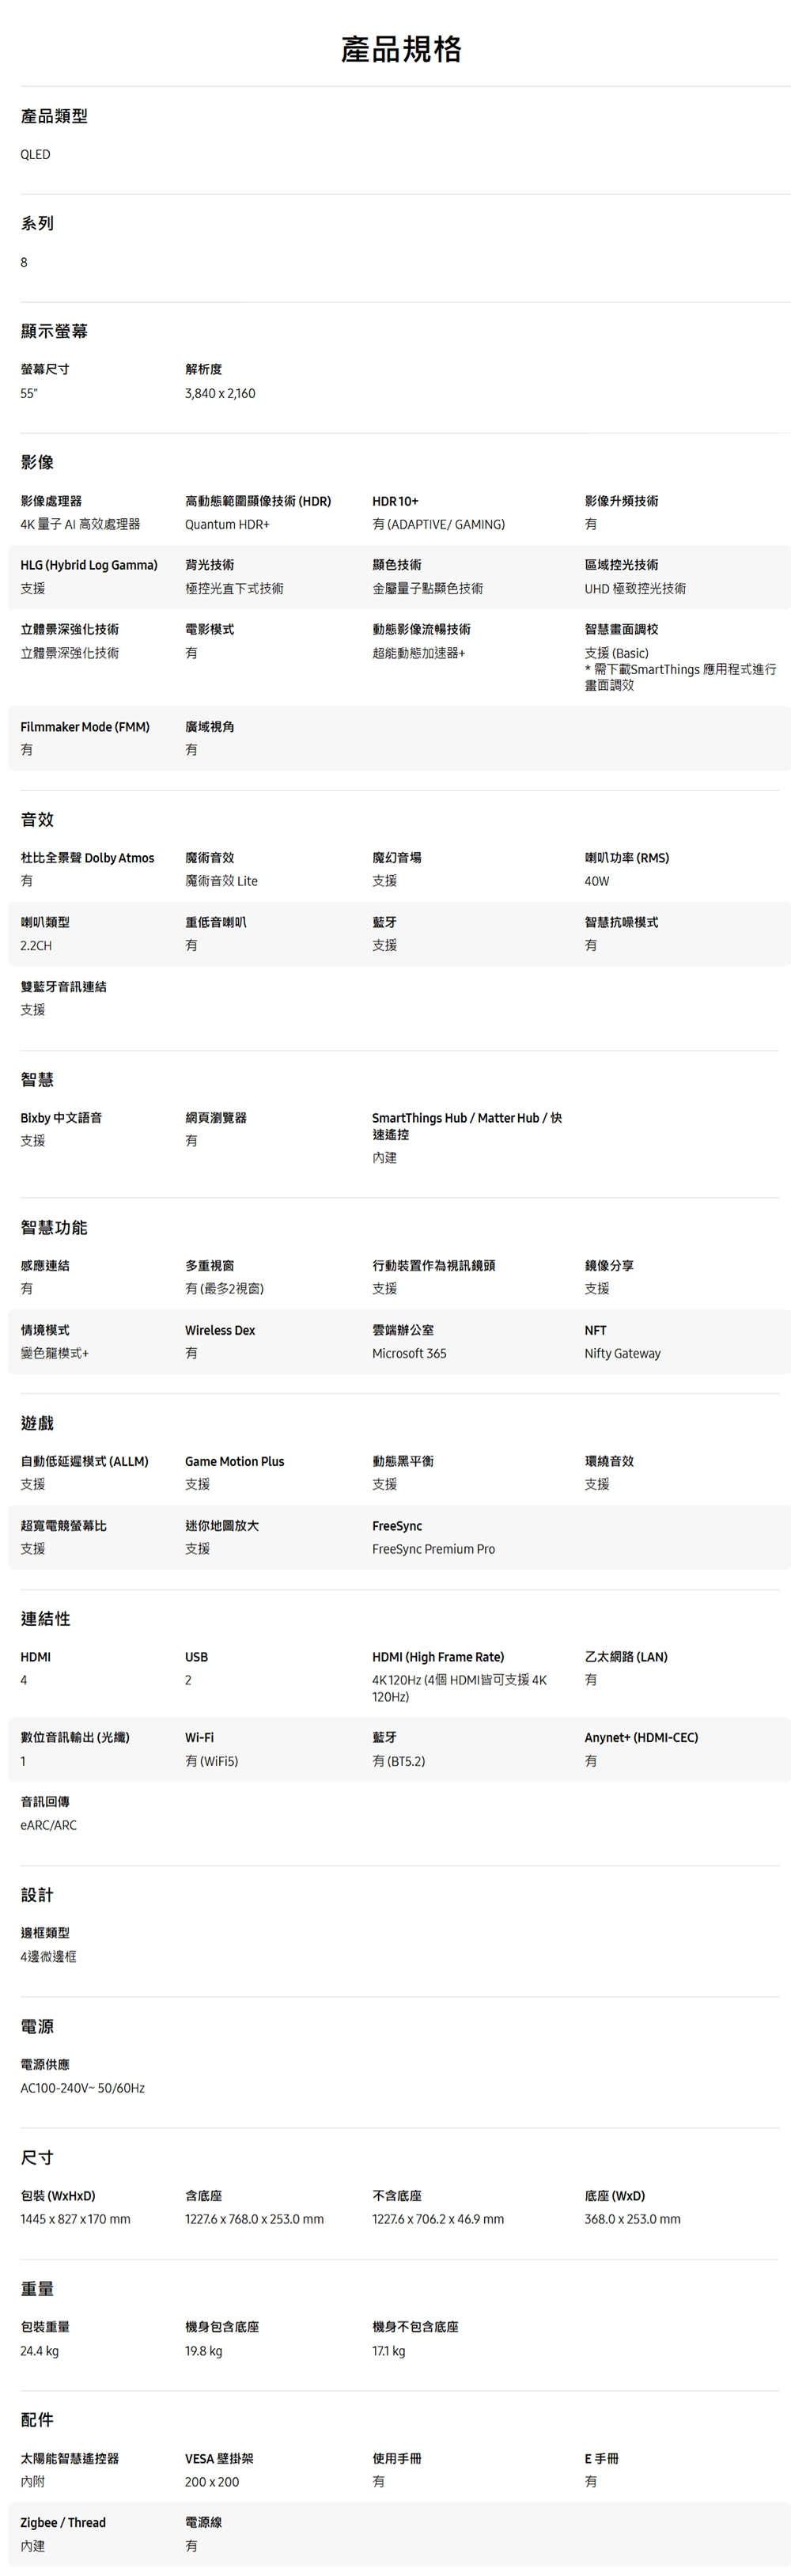Click the Nifty Gateway value
791x2576 pixels.
pyautogui.click(x=622, y=1353)
